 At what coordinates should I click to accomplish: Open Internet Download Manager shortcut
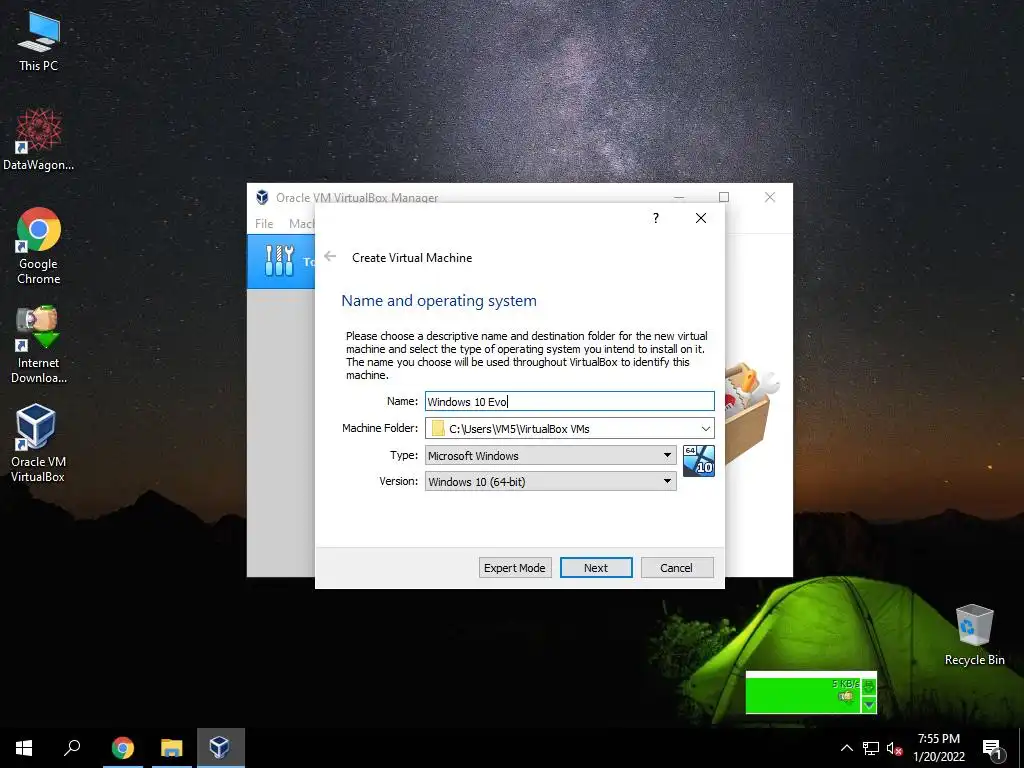39,344
